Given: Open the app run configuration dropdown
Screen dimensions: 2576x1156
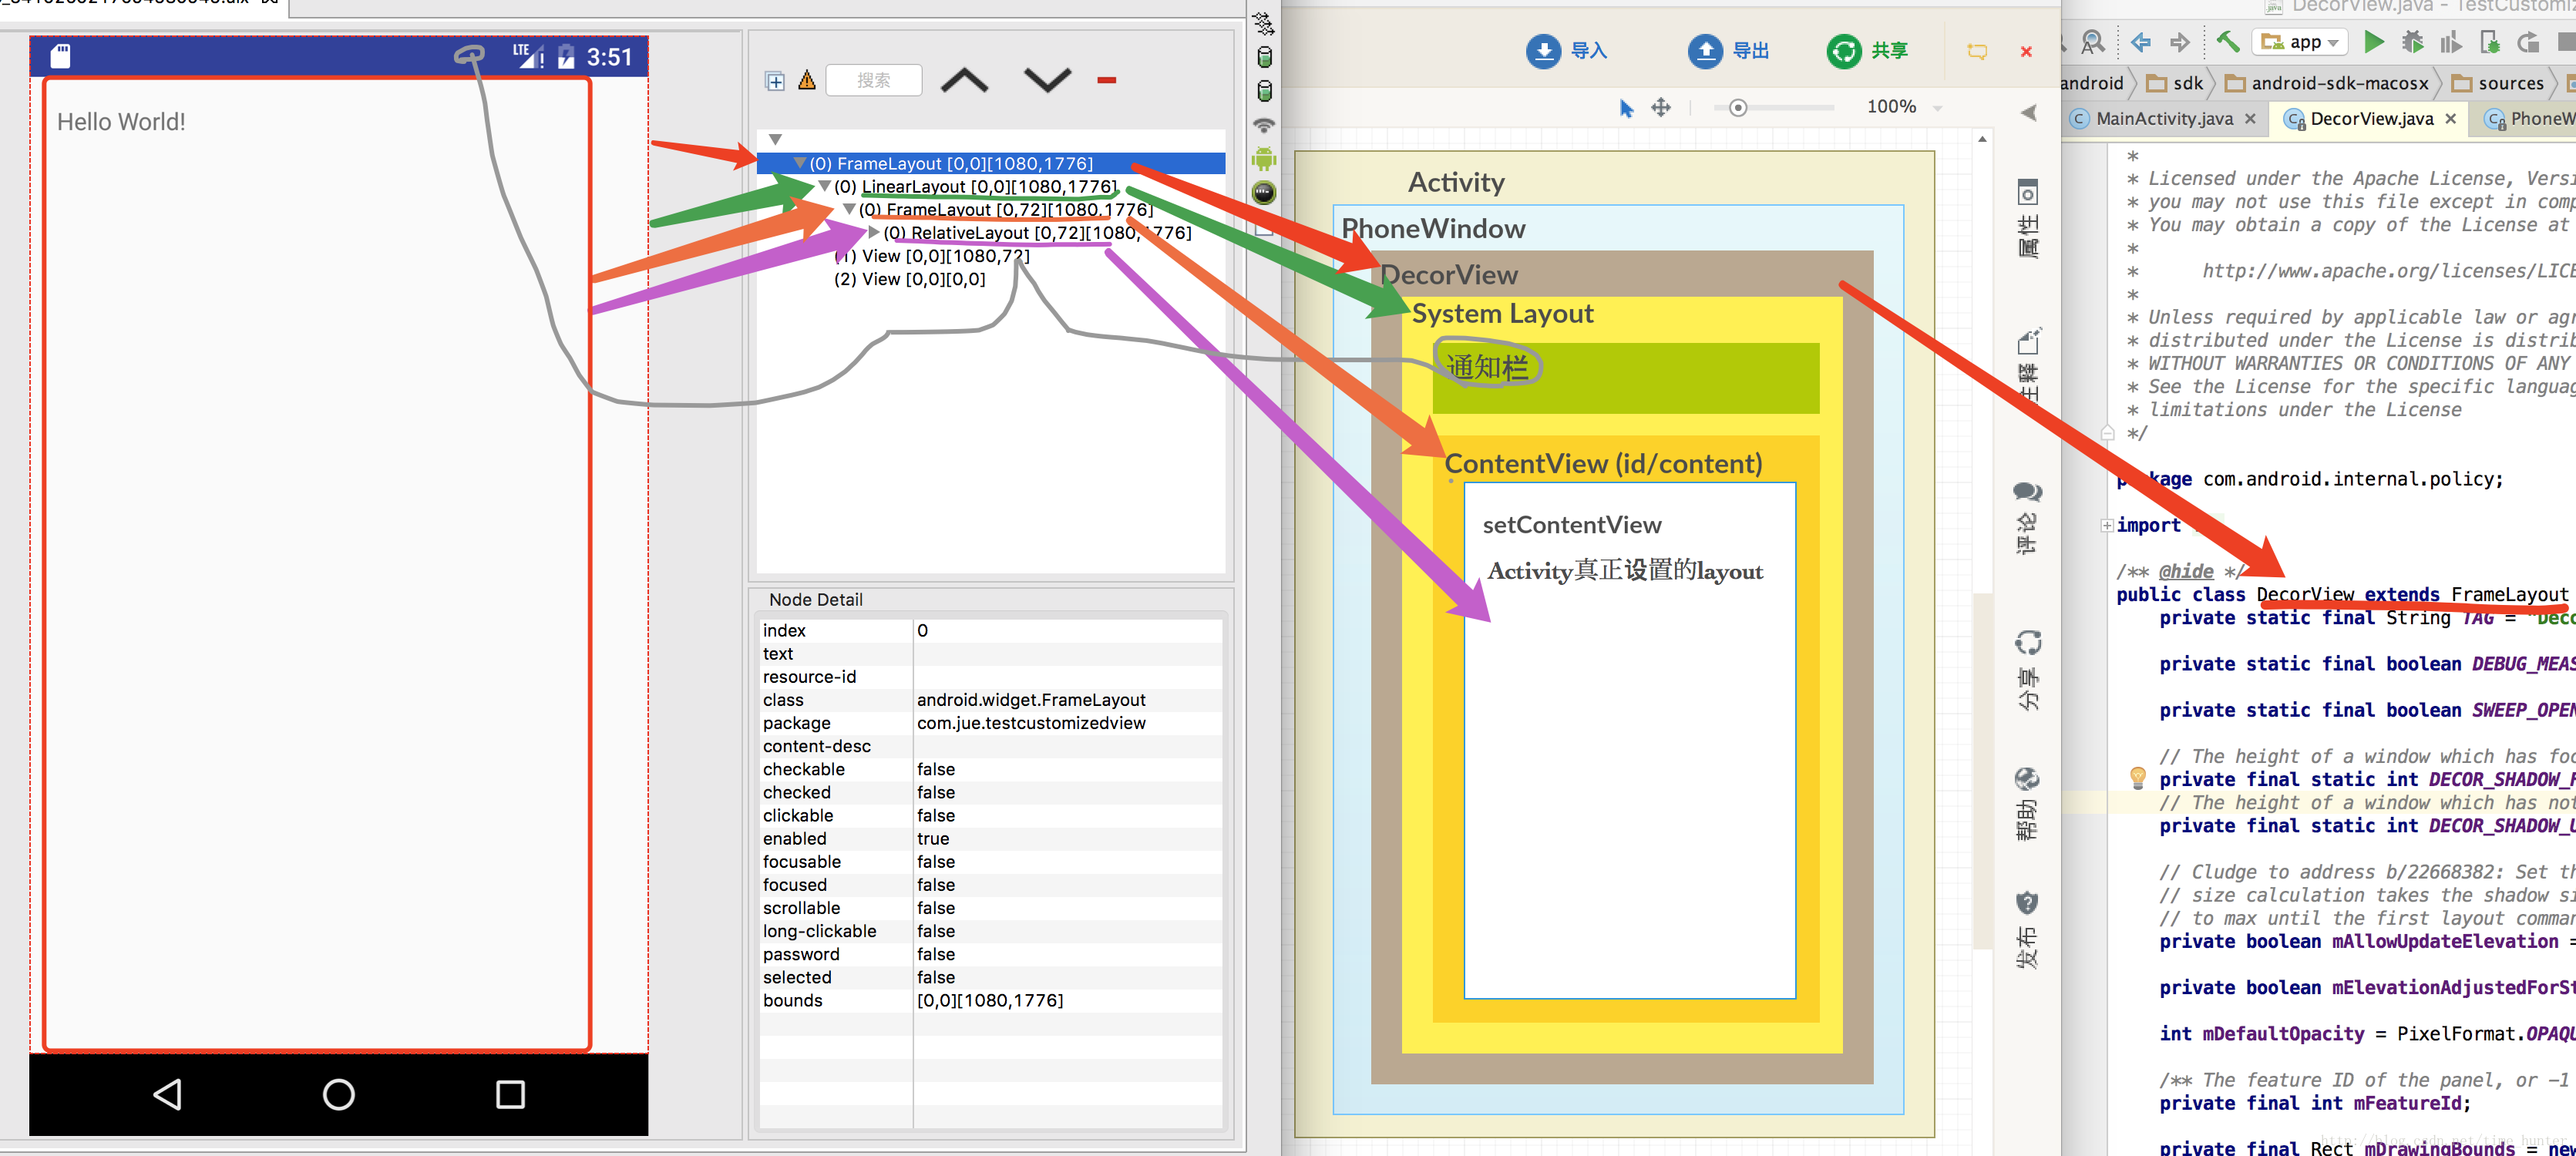Looking at the screenshot, I should pos(2299,42).
